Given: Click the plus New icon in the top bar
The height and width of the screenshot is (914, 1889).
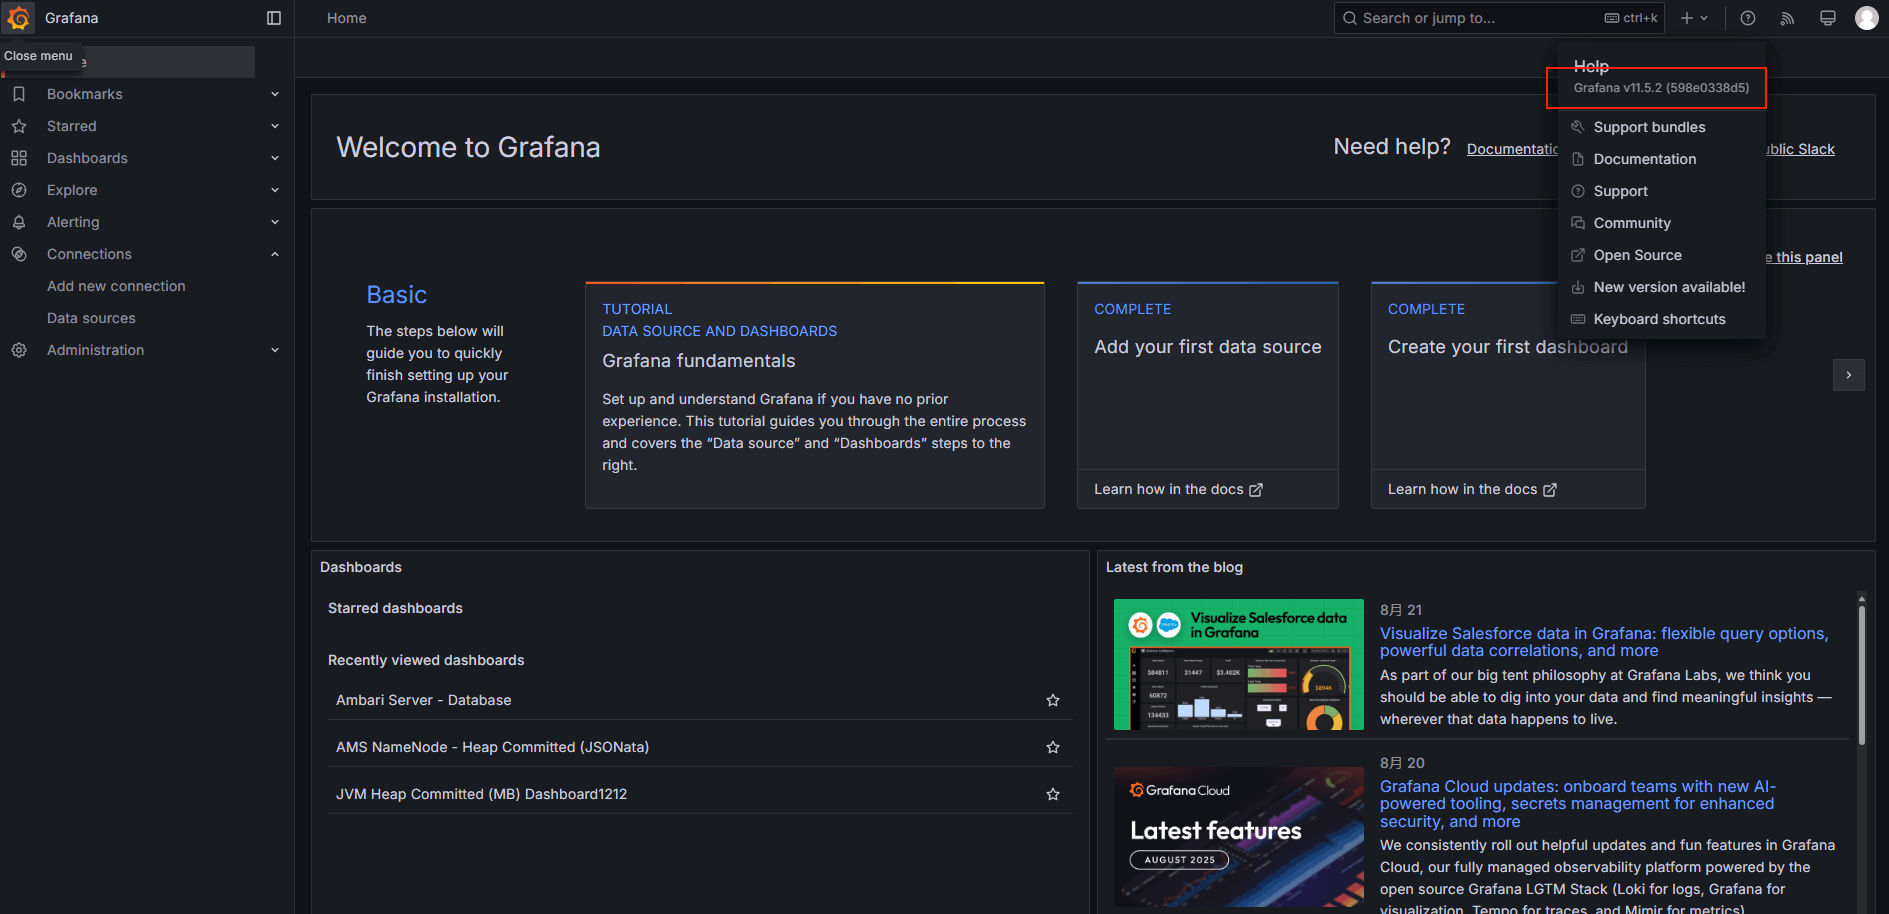Looking at the screenshot, I should [x=1687, y=18].
